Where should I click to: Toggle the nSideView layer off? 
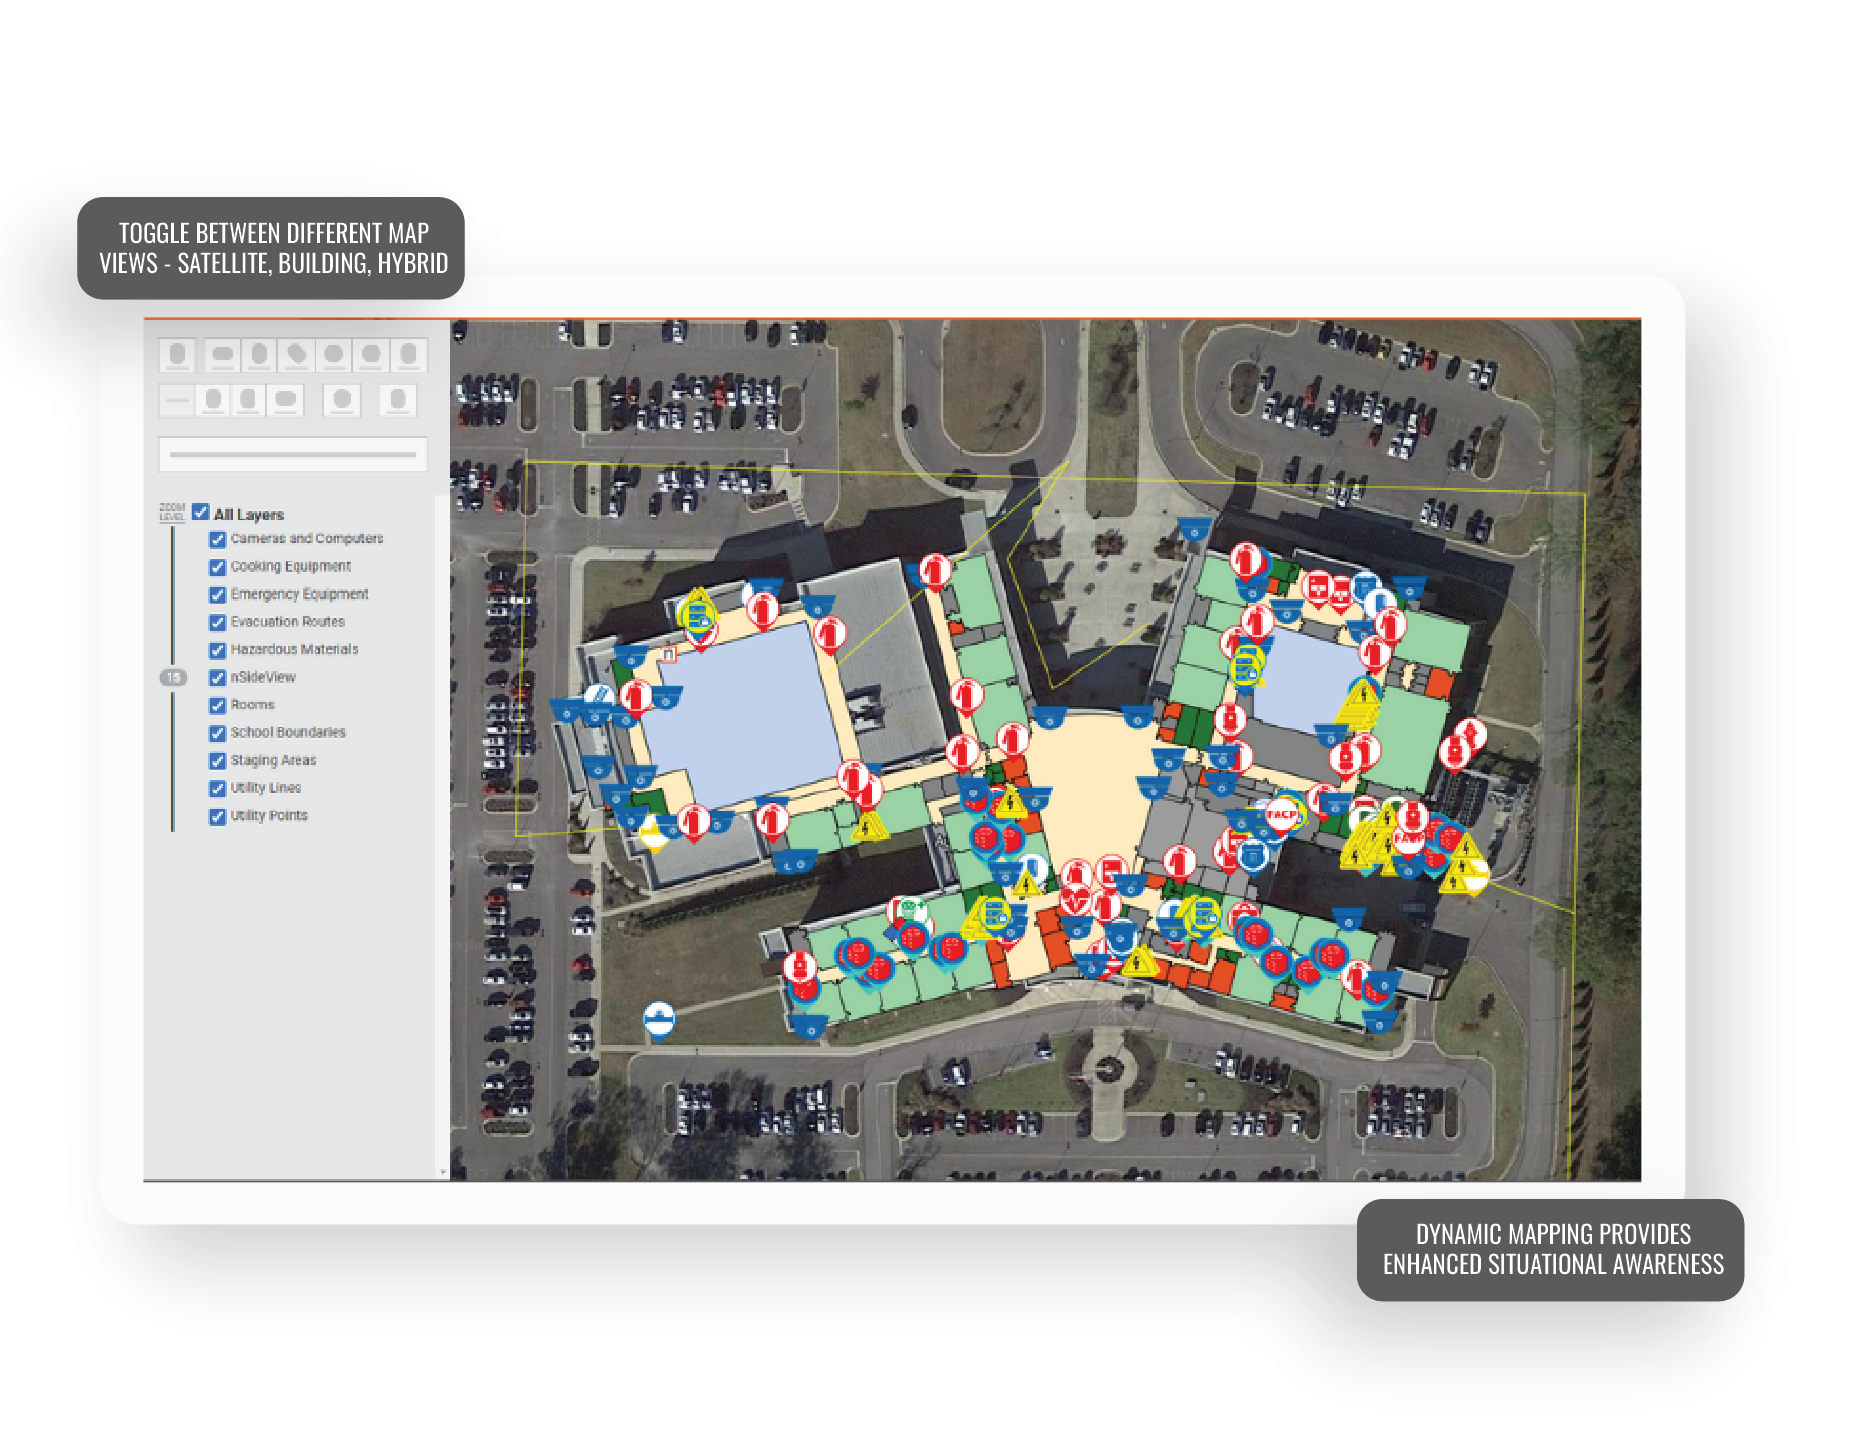[x=216, y=677]
